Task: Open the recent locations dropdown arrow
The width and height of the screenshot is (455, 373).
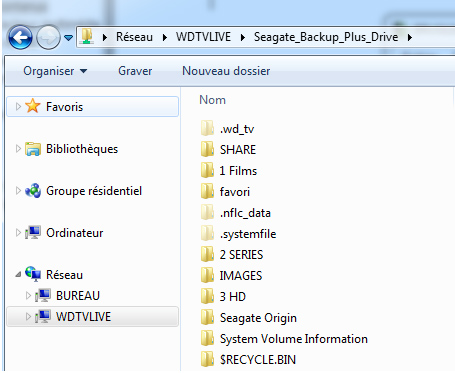Action: click(x=69, y=38)
